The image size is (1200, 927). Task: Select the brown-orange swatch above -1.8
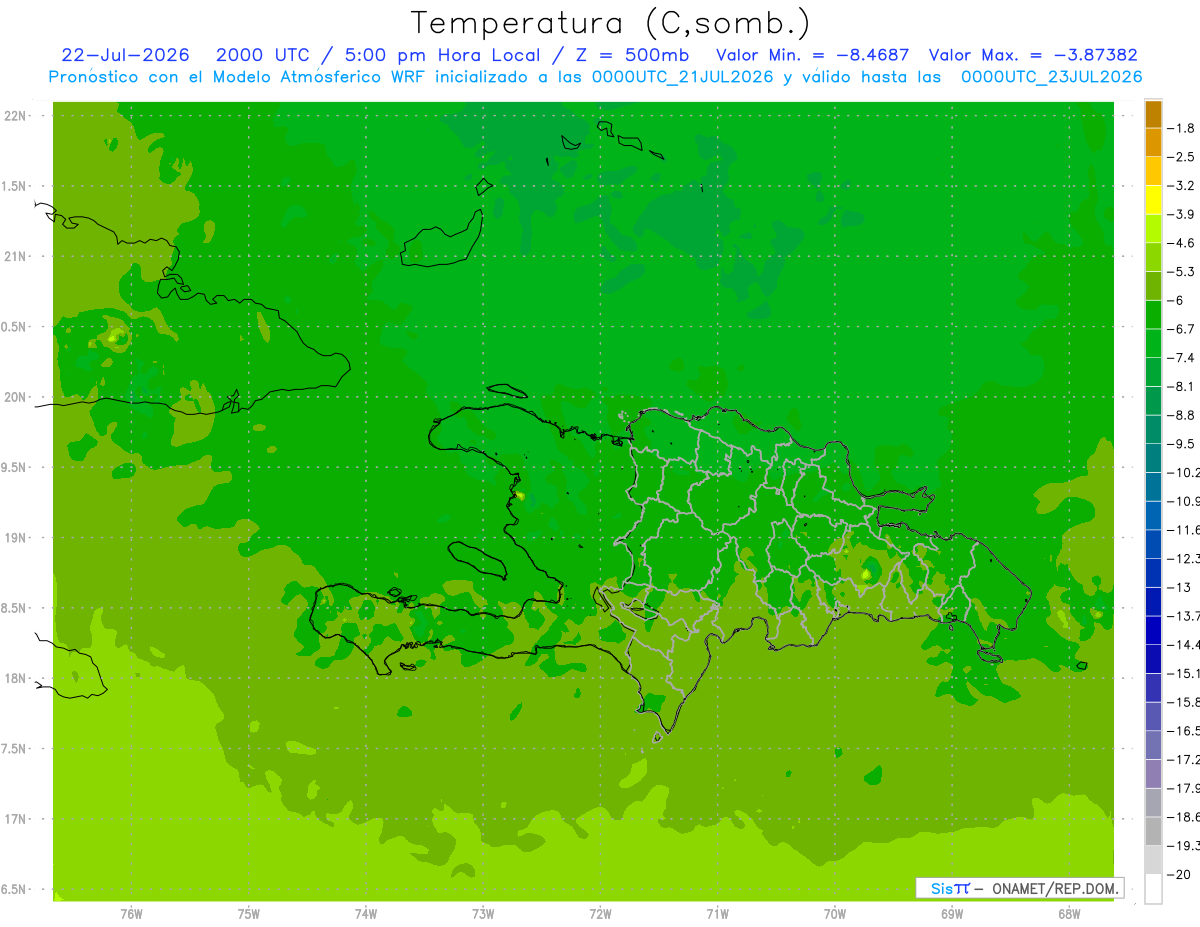(x=1153, y=114)
